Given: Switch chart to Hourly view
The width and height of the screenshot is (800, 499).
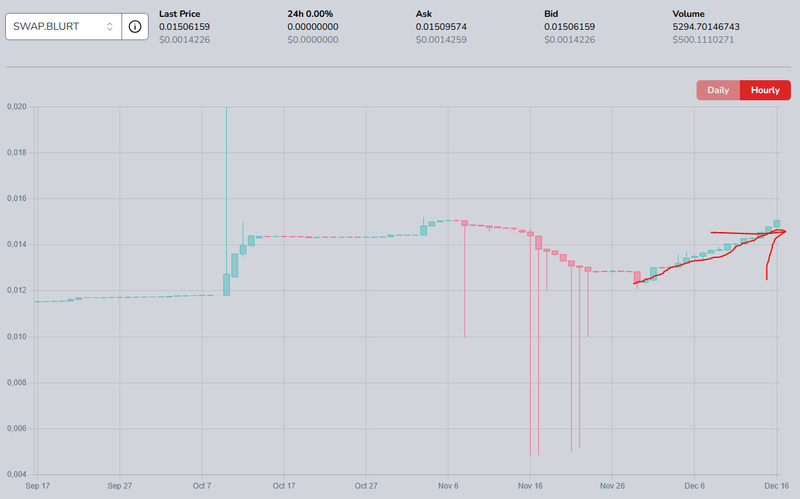Looking at the screenshot, I should (x=765, y=90).
